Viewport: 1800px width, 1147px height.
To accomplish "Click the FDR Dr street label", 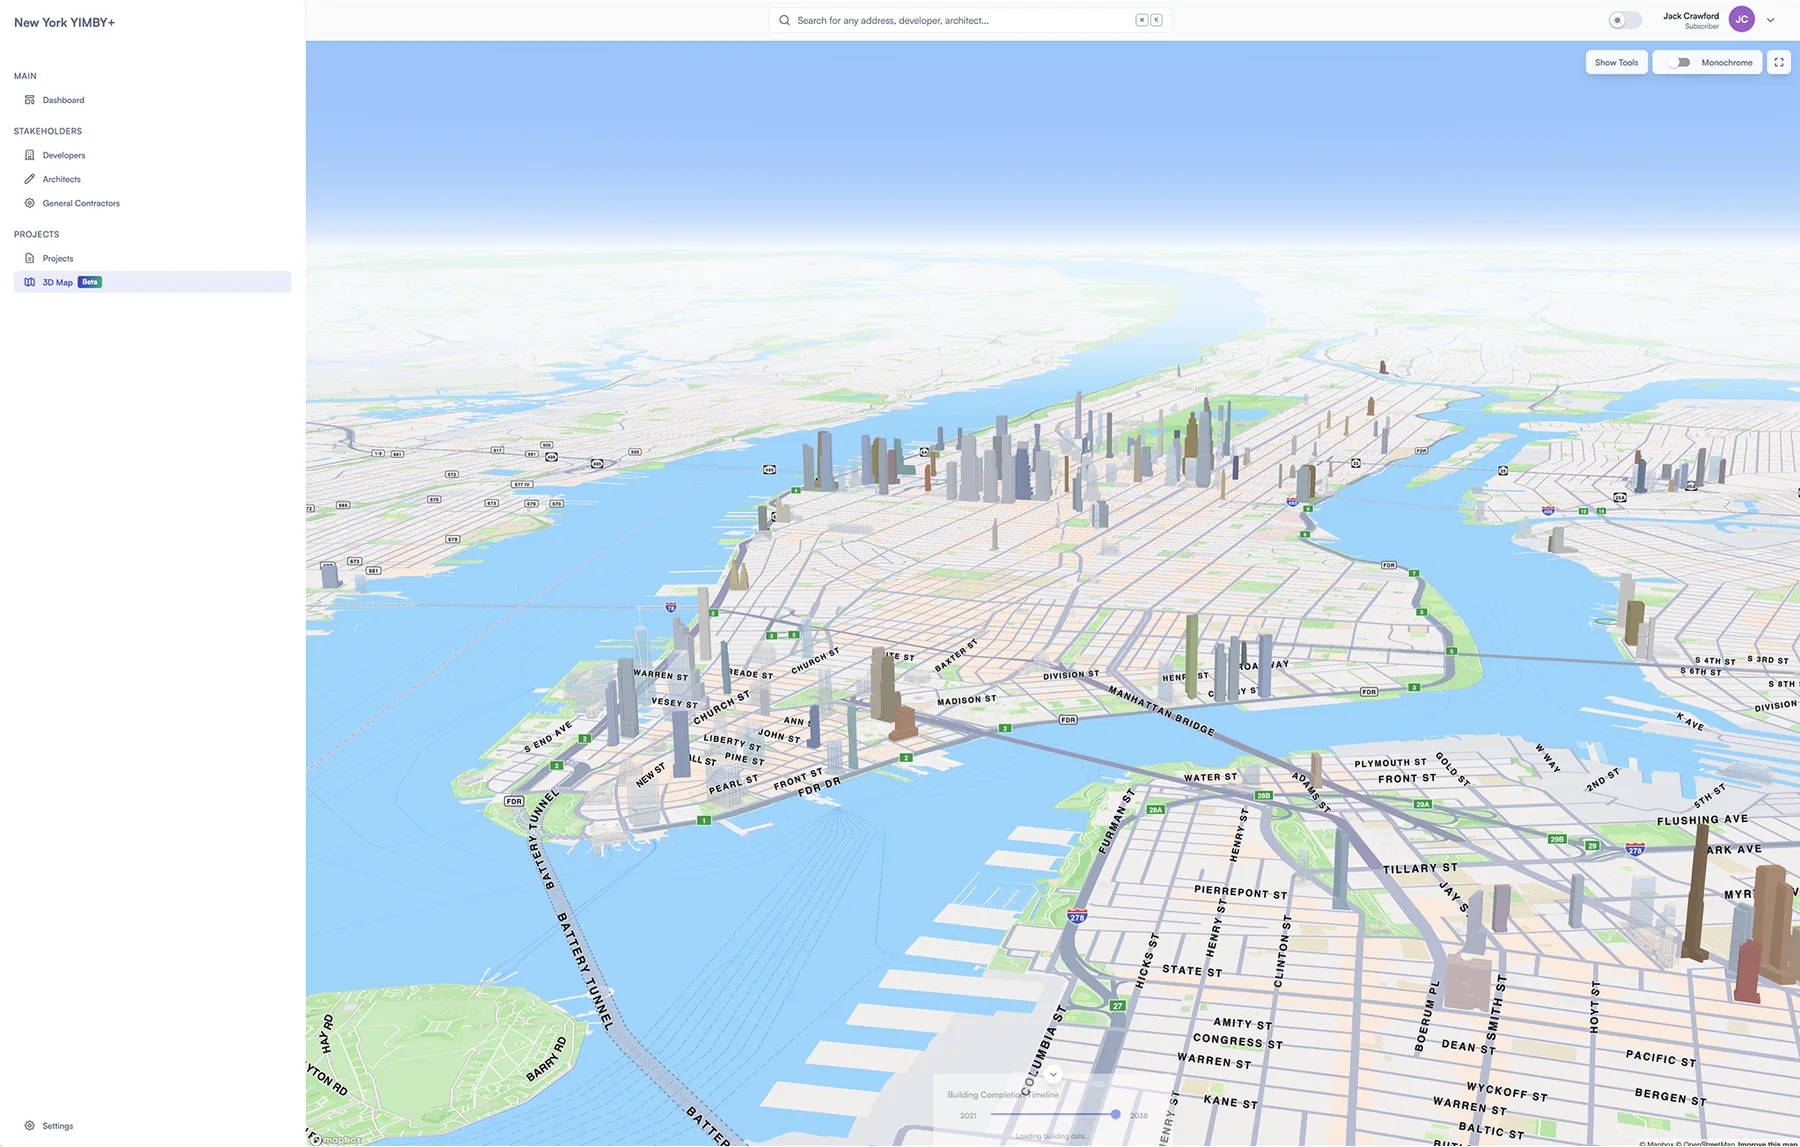I will tap(819, 787).
